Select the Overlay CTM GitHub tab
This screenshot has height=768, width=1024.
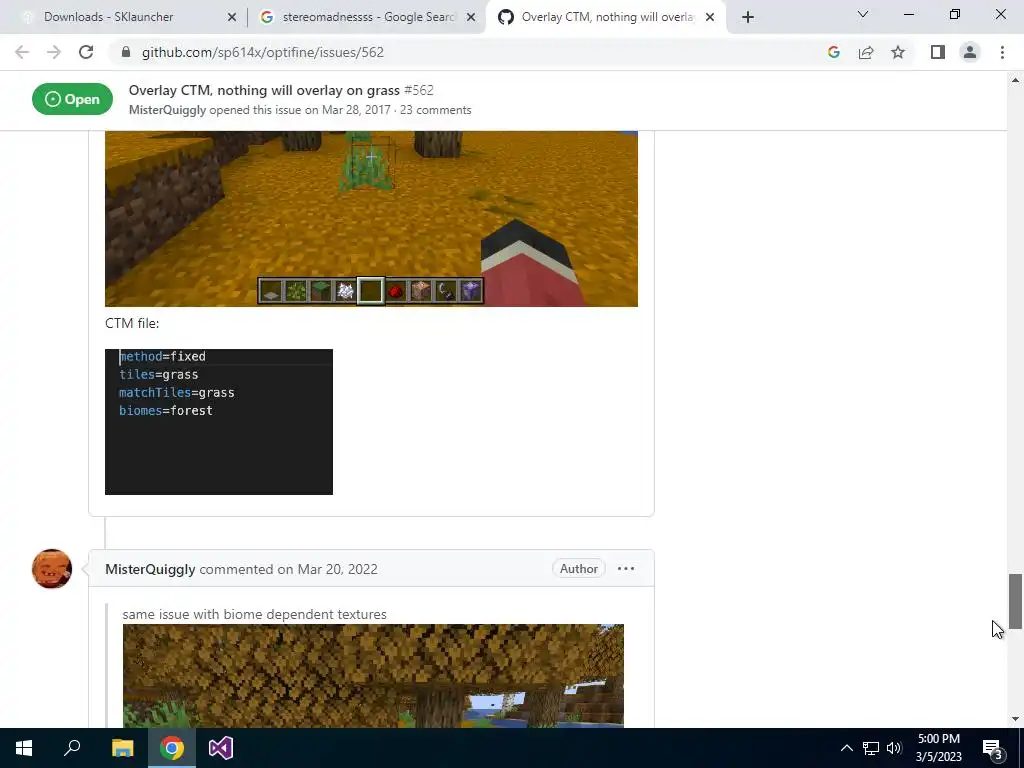(x=606, y=17)
